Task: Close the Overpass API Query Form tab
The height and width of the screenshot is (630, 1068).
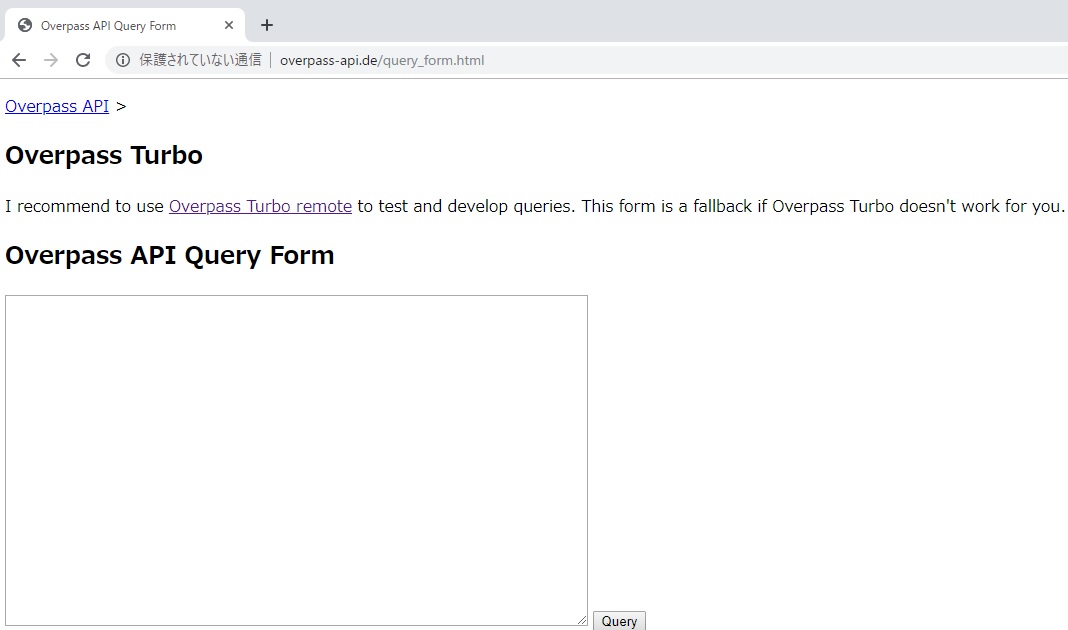Action: click(229, 25)
